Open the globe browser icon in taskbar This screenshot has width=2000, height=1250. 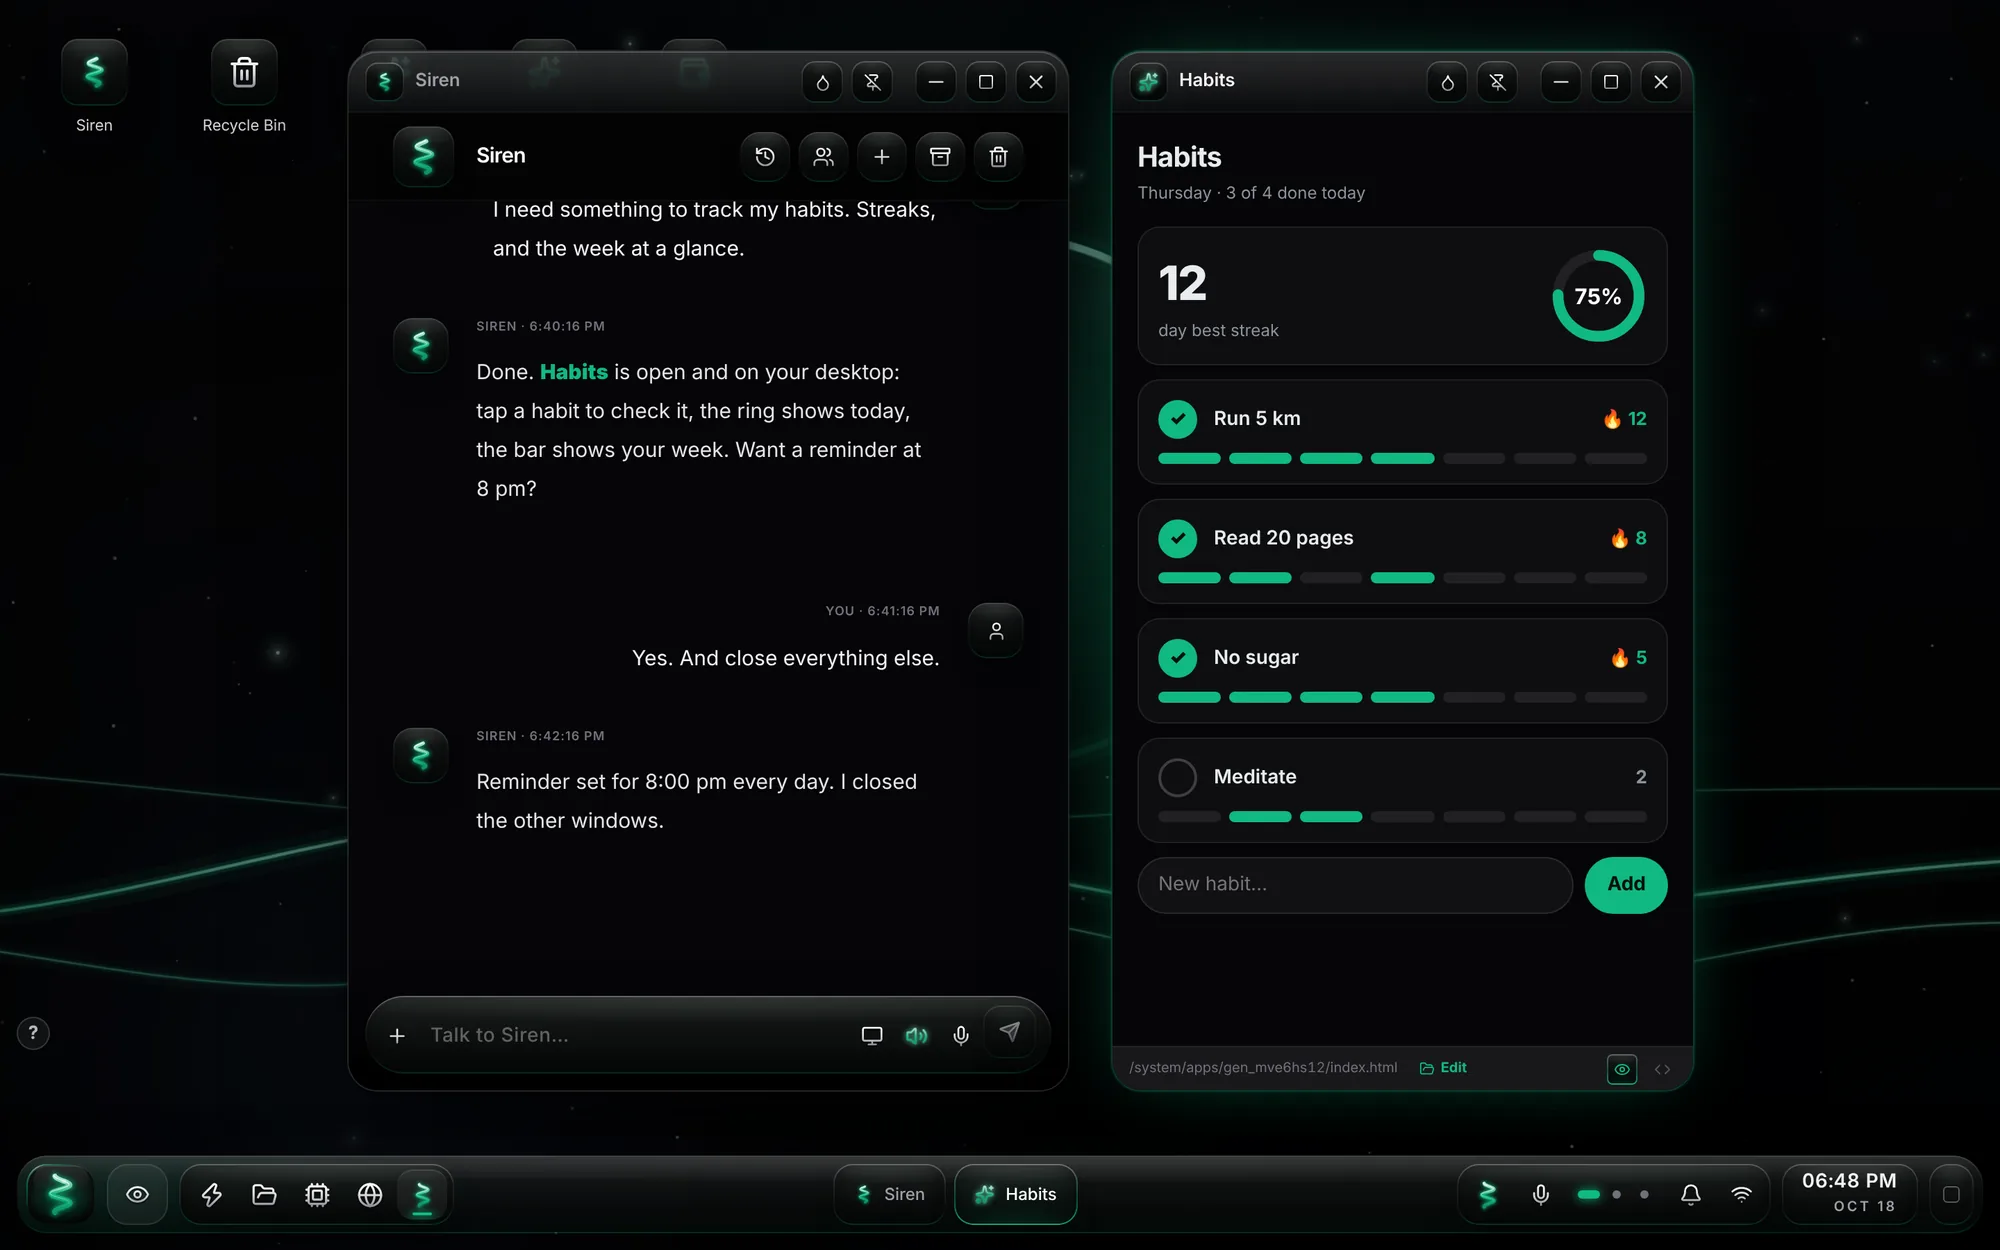pyautogui.click(x=370, y=1194)
